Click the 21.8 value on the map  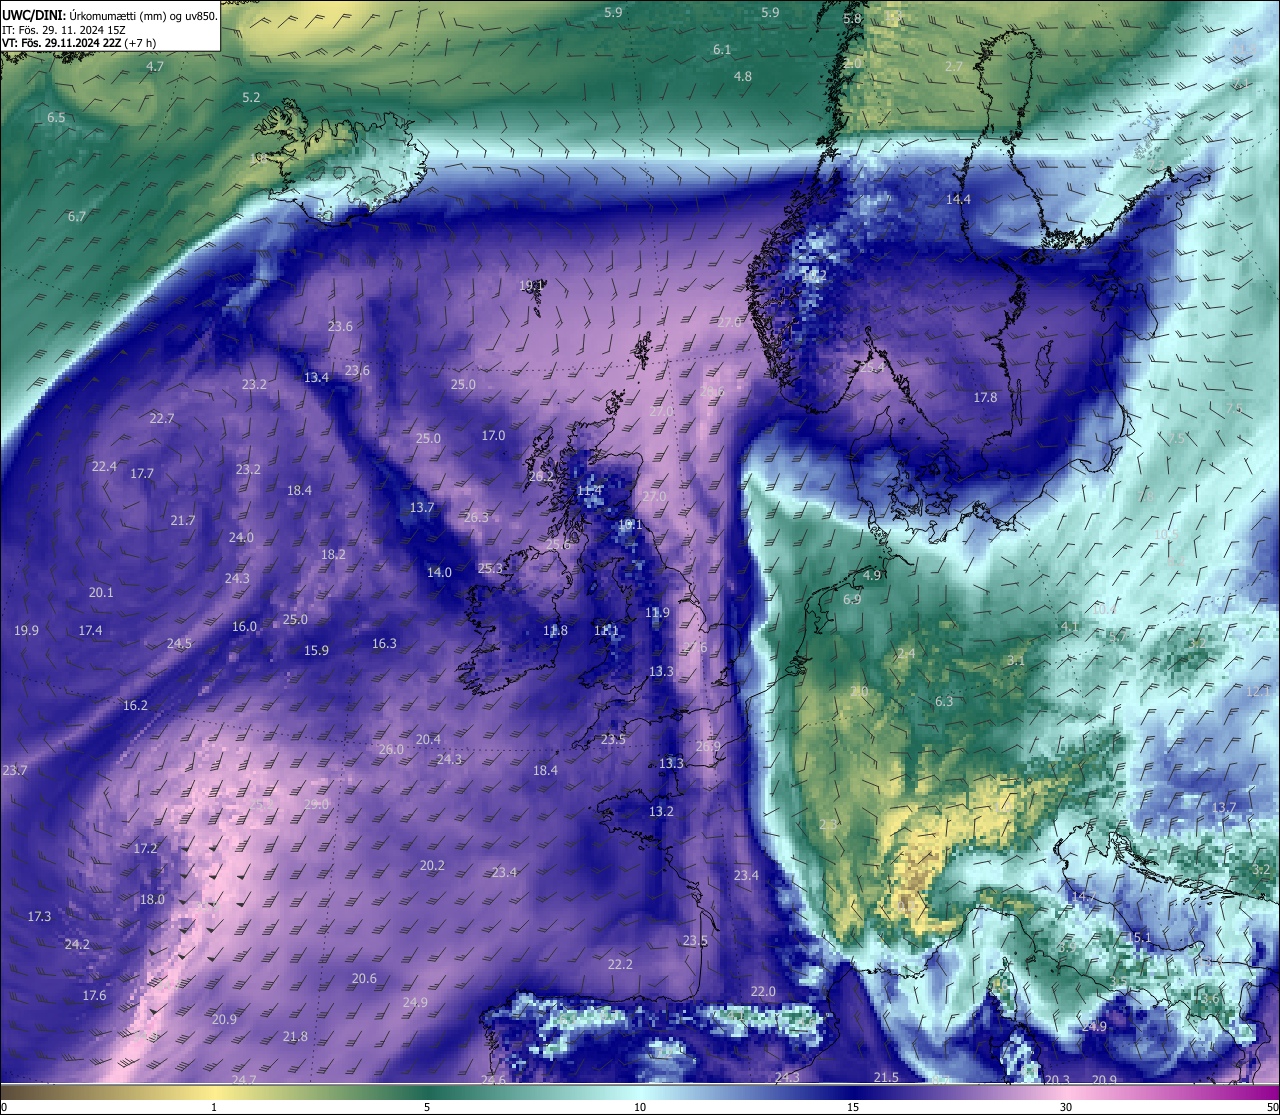(x=295, y=1037)
